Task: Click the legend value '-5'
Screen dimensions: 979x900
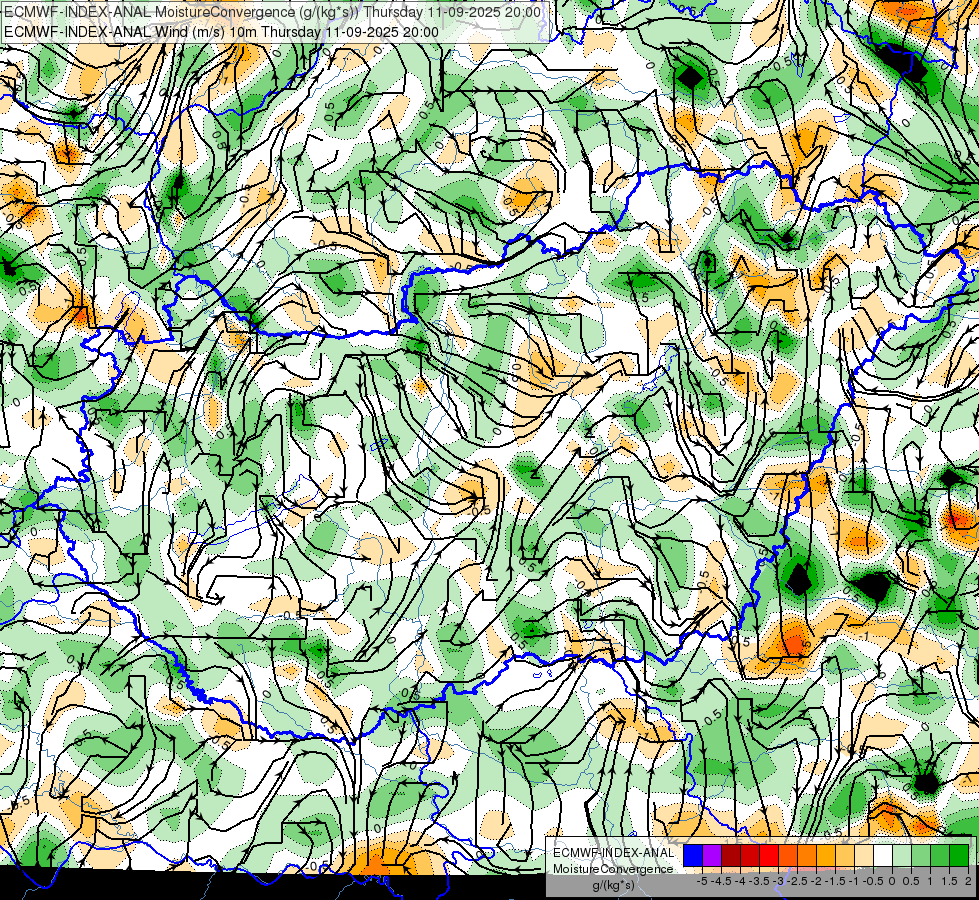Action: click(702, 881)
